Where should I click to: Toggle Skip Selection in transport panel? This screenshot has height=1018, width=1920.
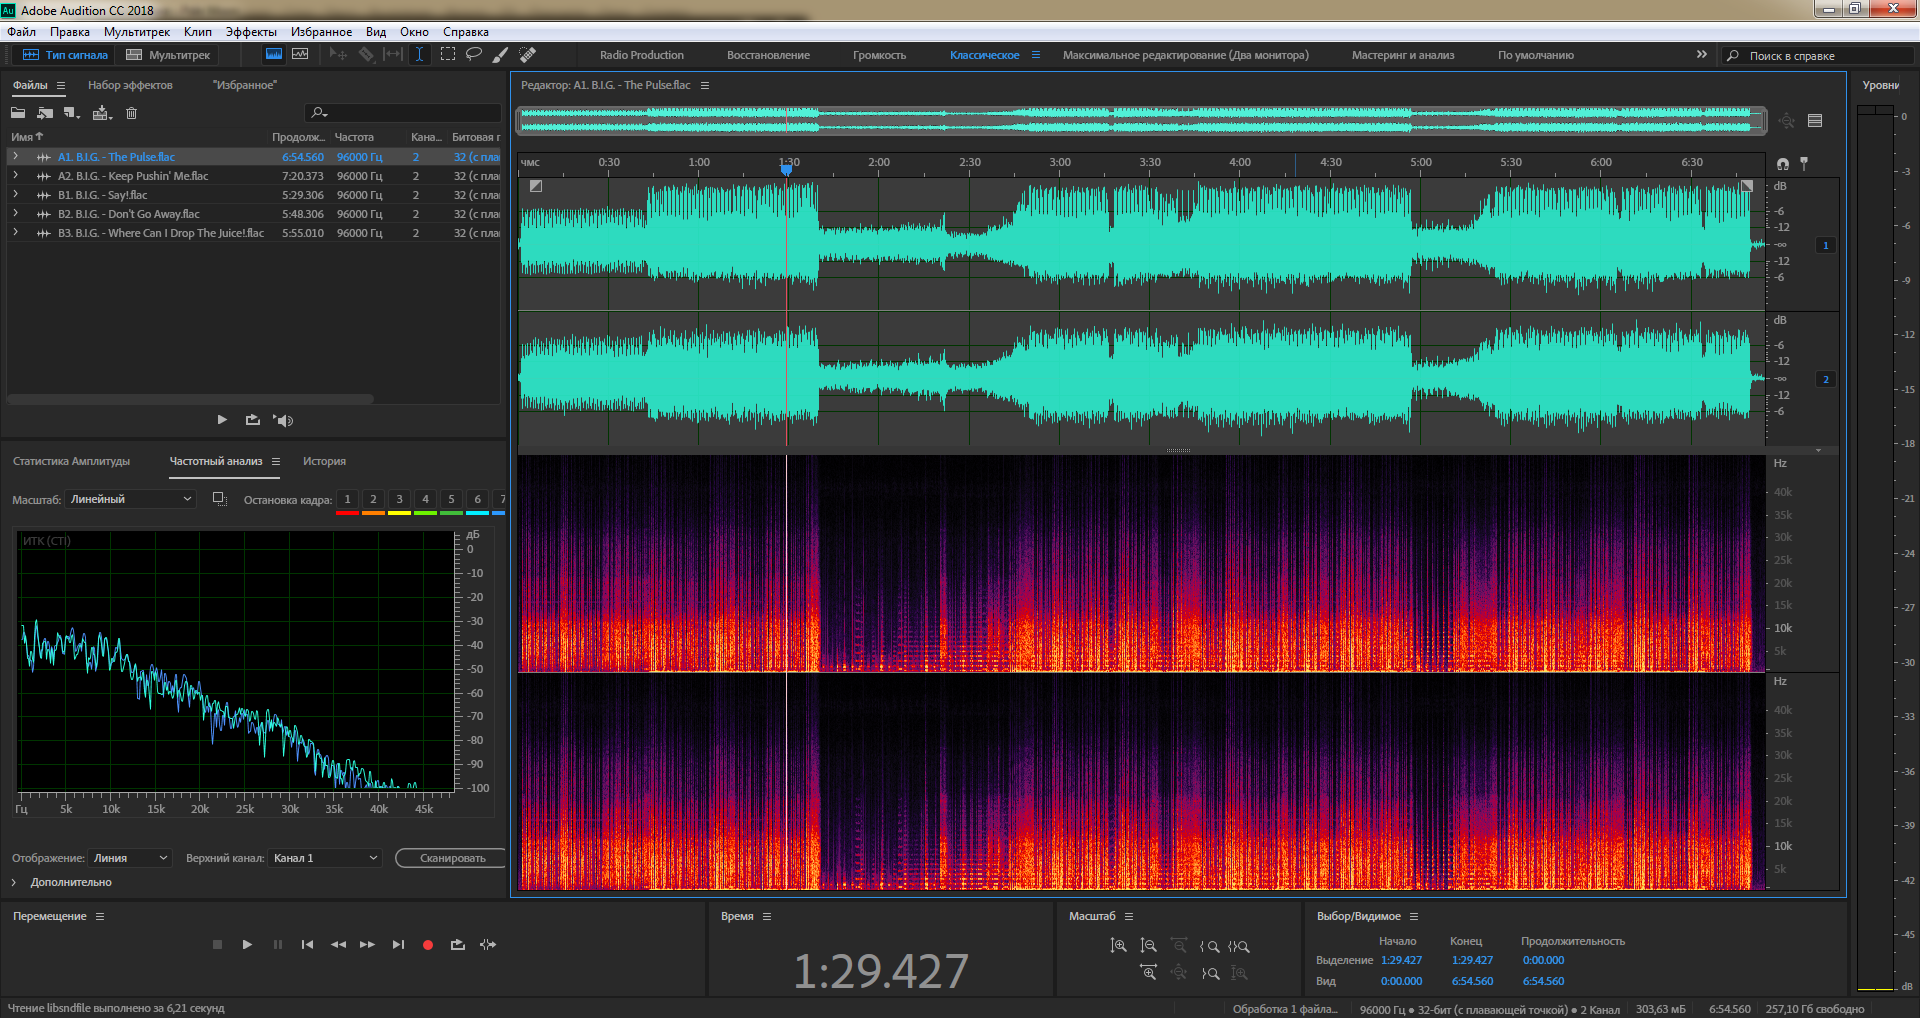point(488,944)
